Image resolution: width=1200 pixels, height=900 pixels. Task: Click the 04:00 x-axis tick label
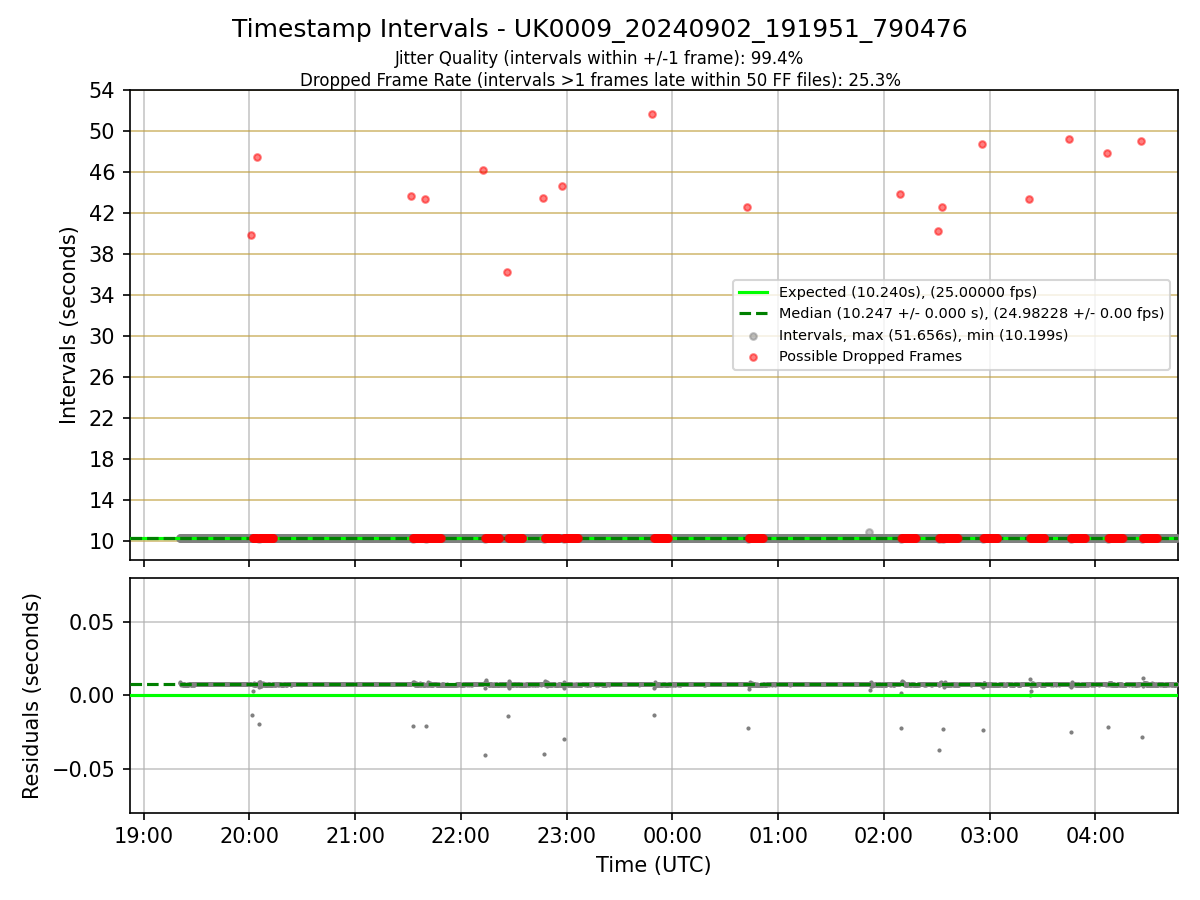point(1095,834)
